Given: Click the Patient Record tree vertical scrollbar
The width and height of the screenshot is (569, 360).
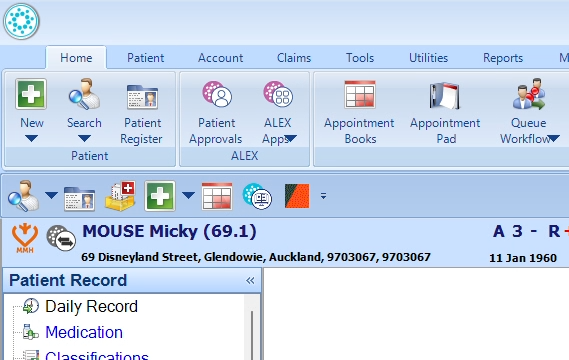Looking at the screenshot, I should (252, 328).
